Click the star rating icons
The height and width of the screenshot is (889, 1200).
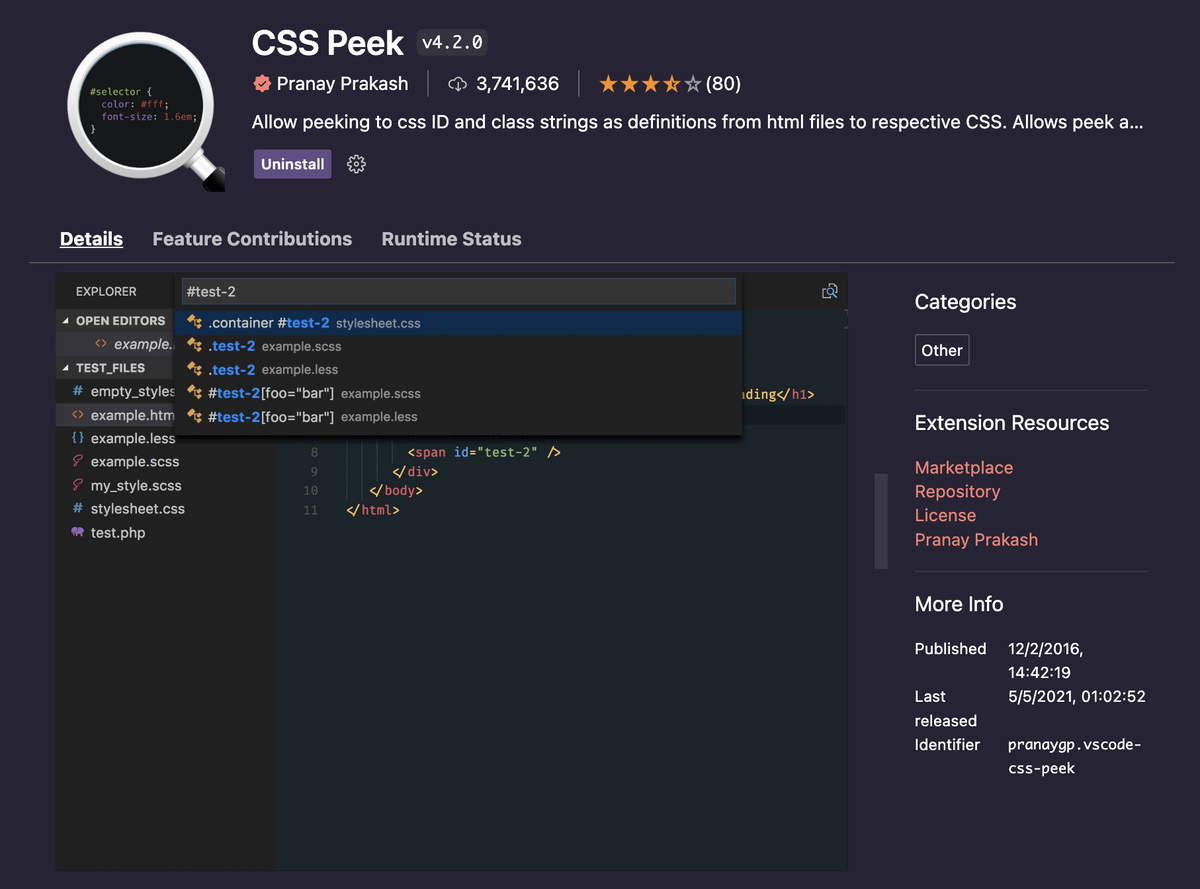[x=650, y=84]
